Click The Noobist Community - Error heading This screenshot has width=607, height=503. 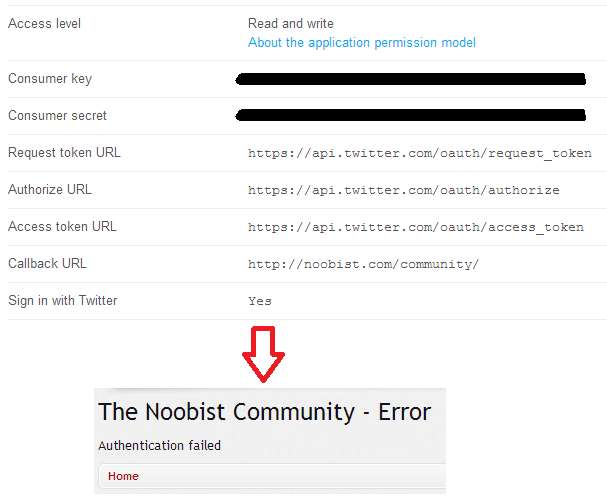tap(264, 412)
